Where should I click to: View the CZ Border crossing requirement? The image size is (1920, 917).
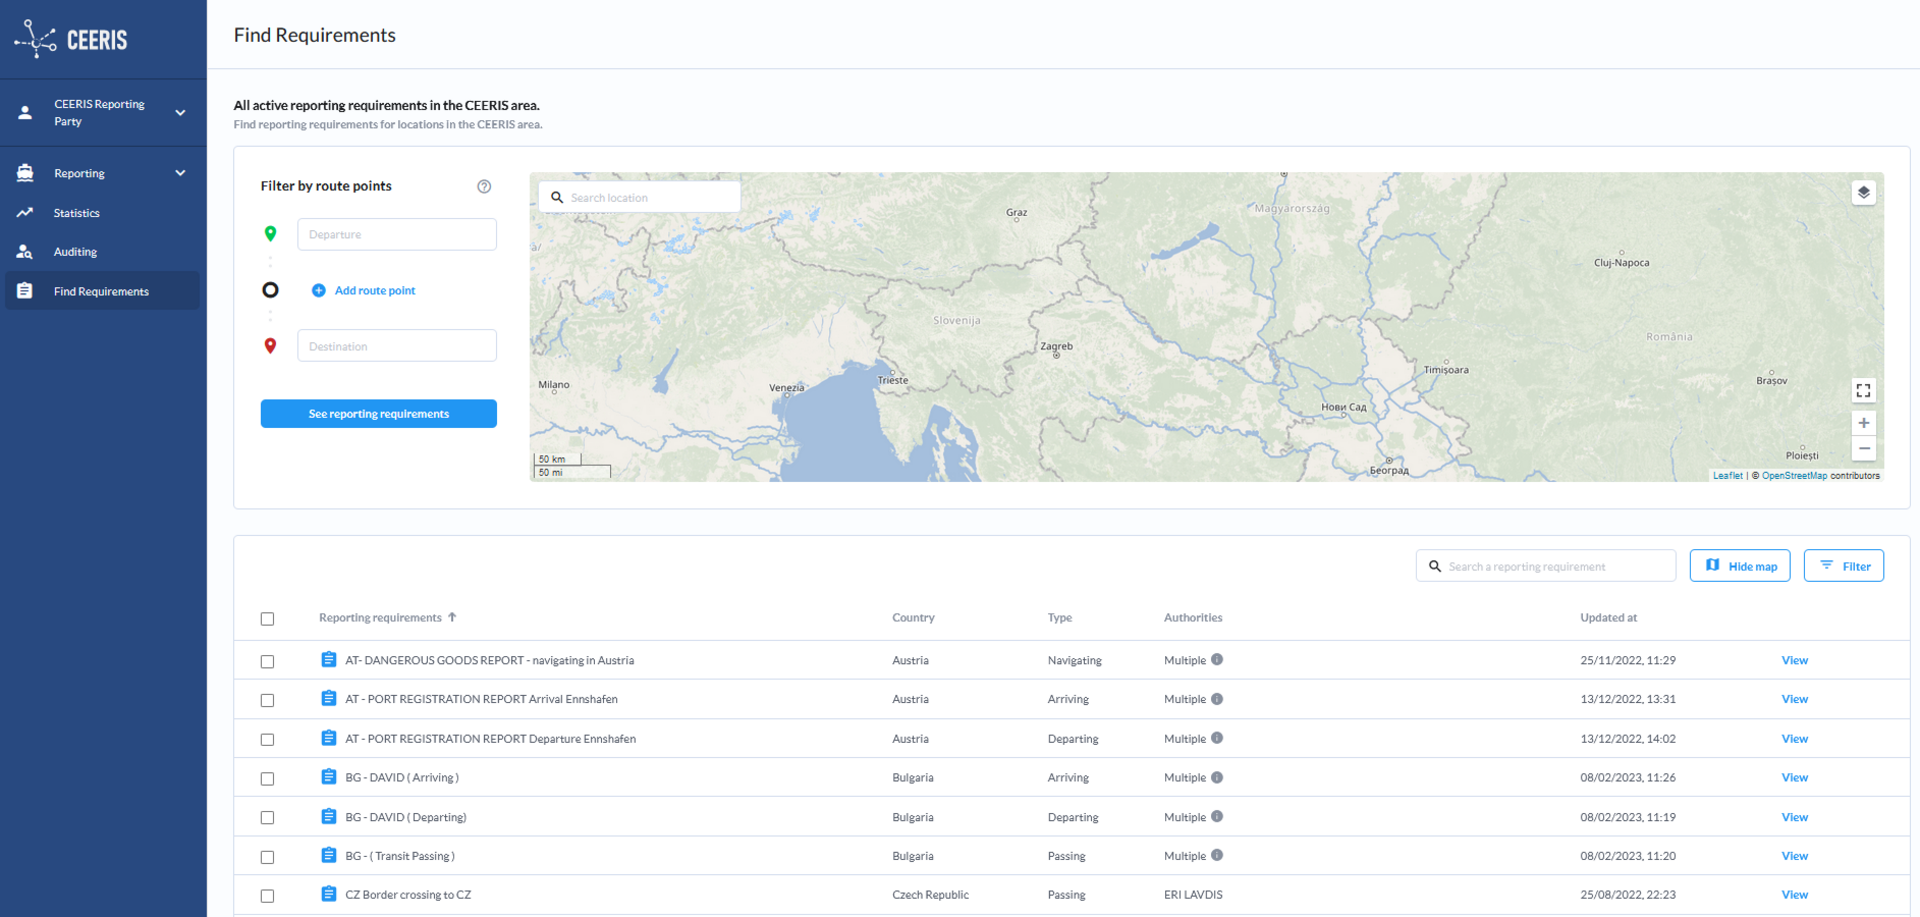click(x=1794, y=895)
